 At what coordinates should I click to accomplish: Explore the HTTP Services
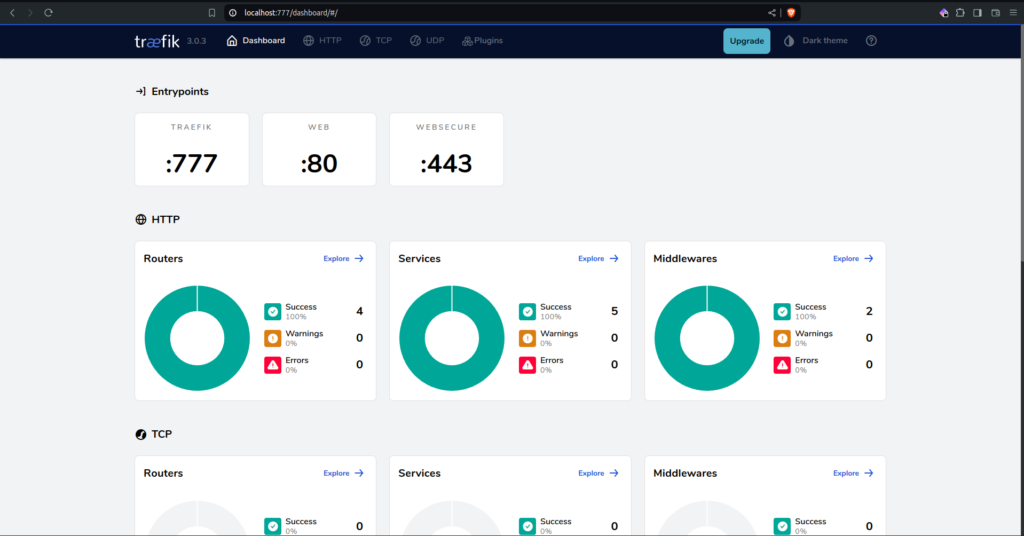tap(598, 259)
